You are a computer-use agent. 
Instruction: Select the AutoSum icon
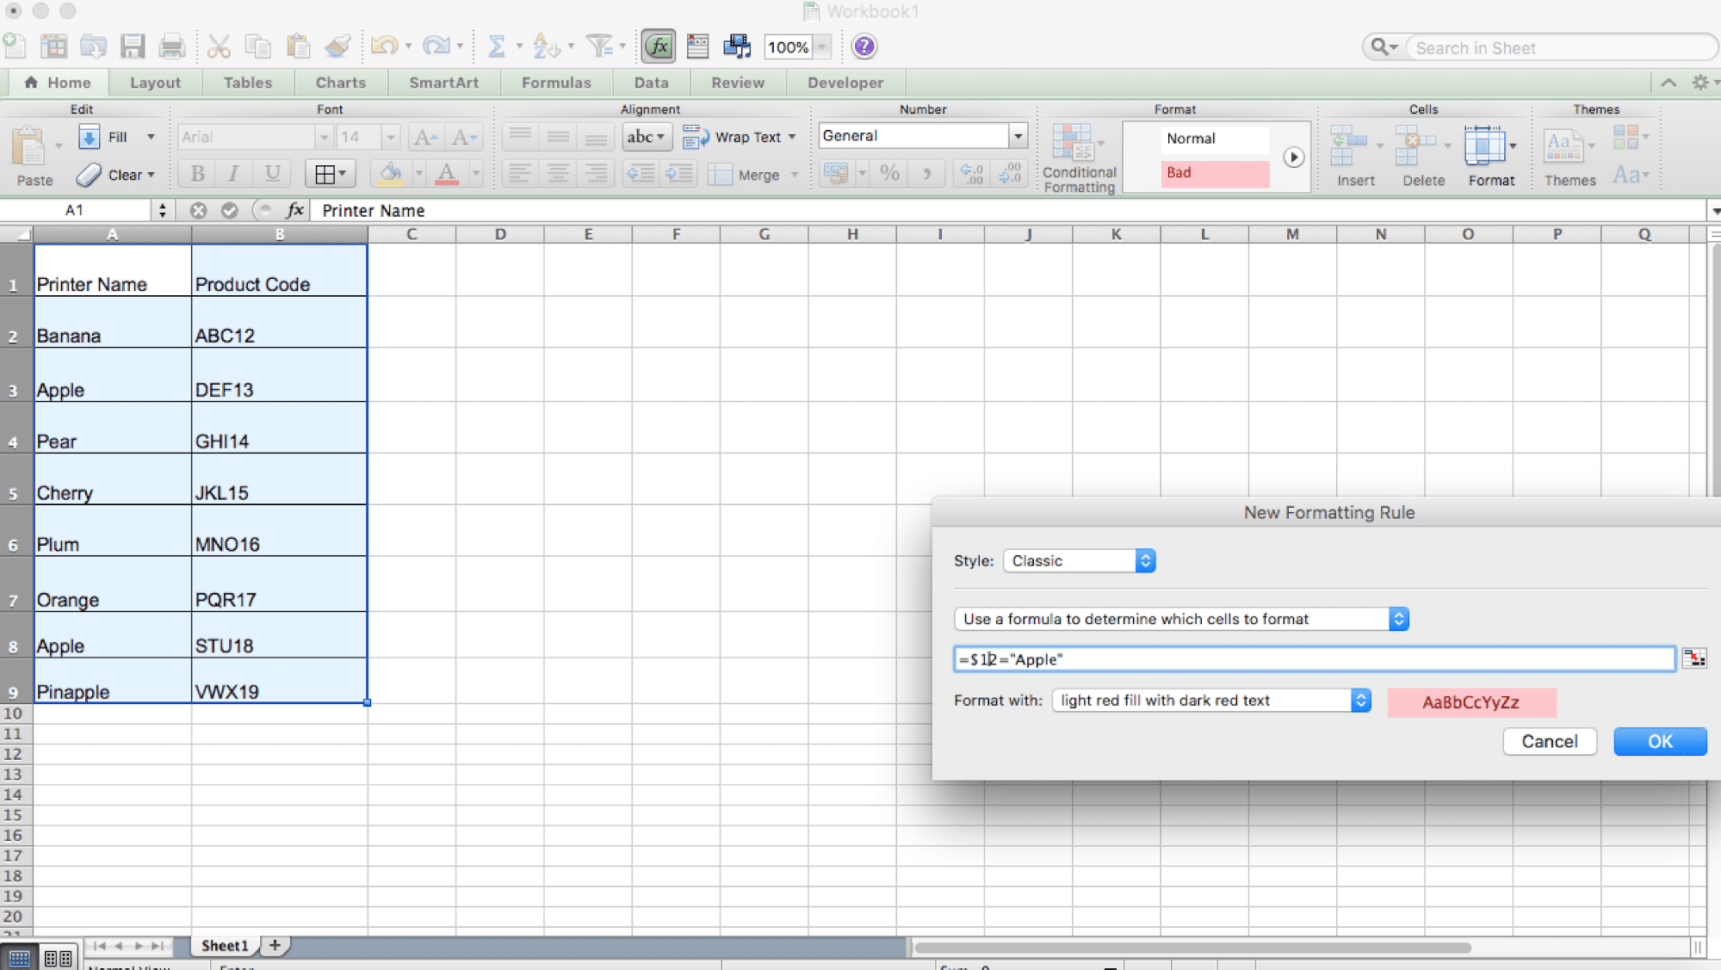(497, 46)
